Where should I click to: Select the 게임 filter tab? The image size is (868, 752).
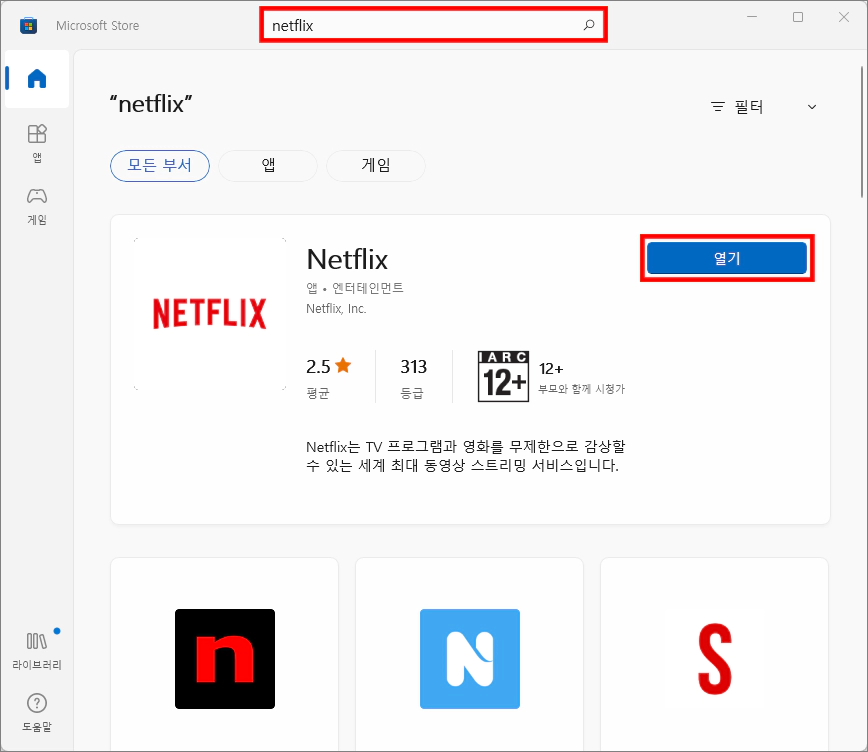coord(376,166)
